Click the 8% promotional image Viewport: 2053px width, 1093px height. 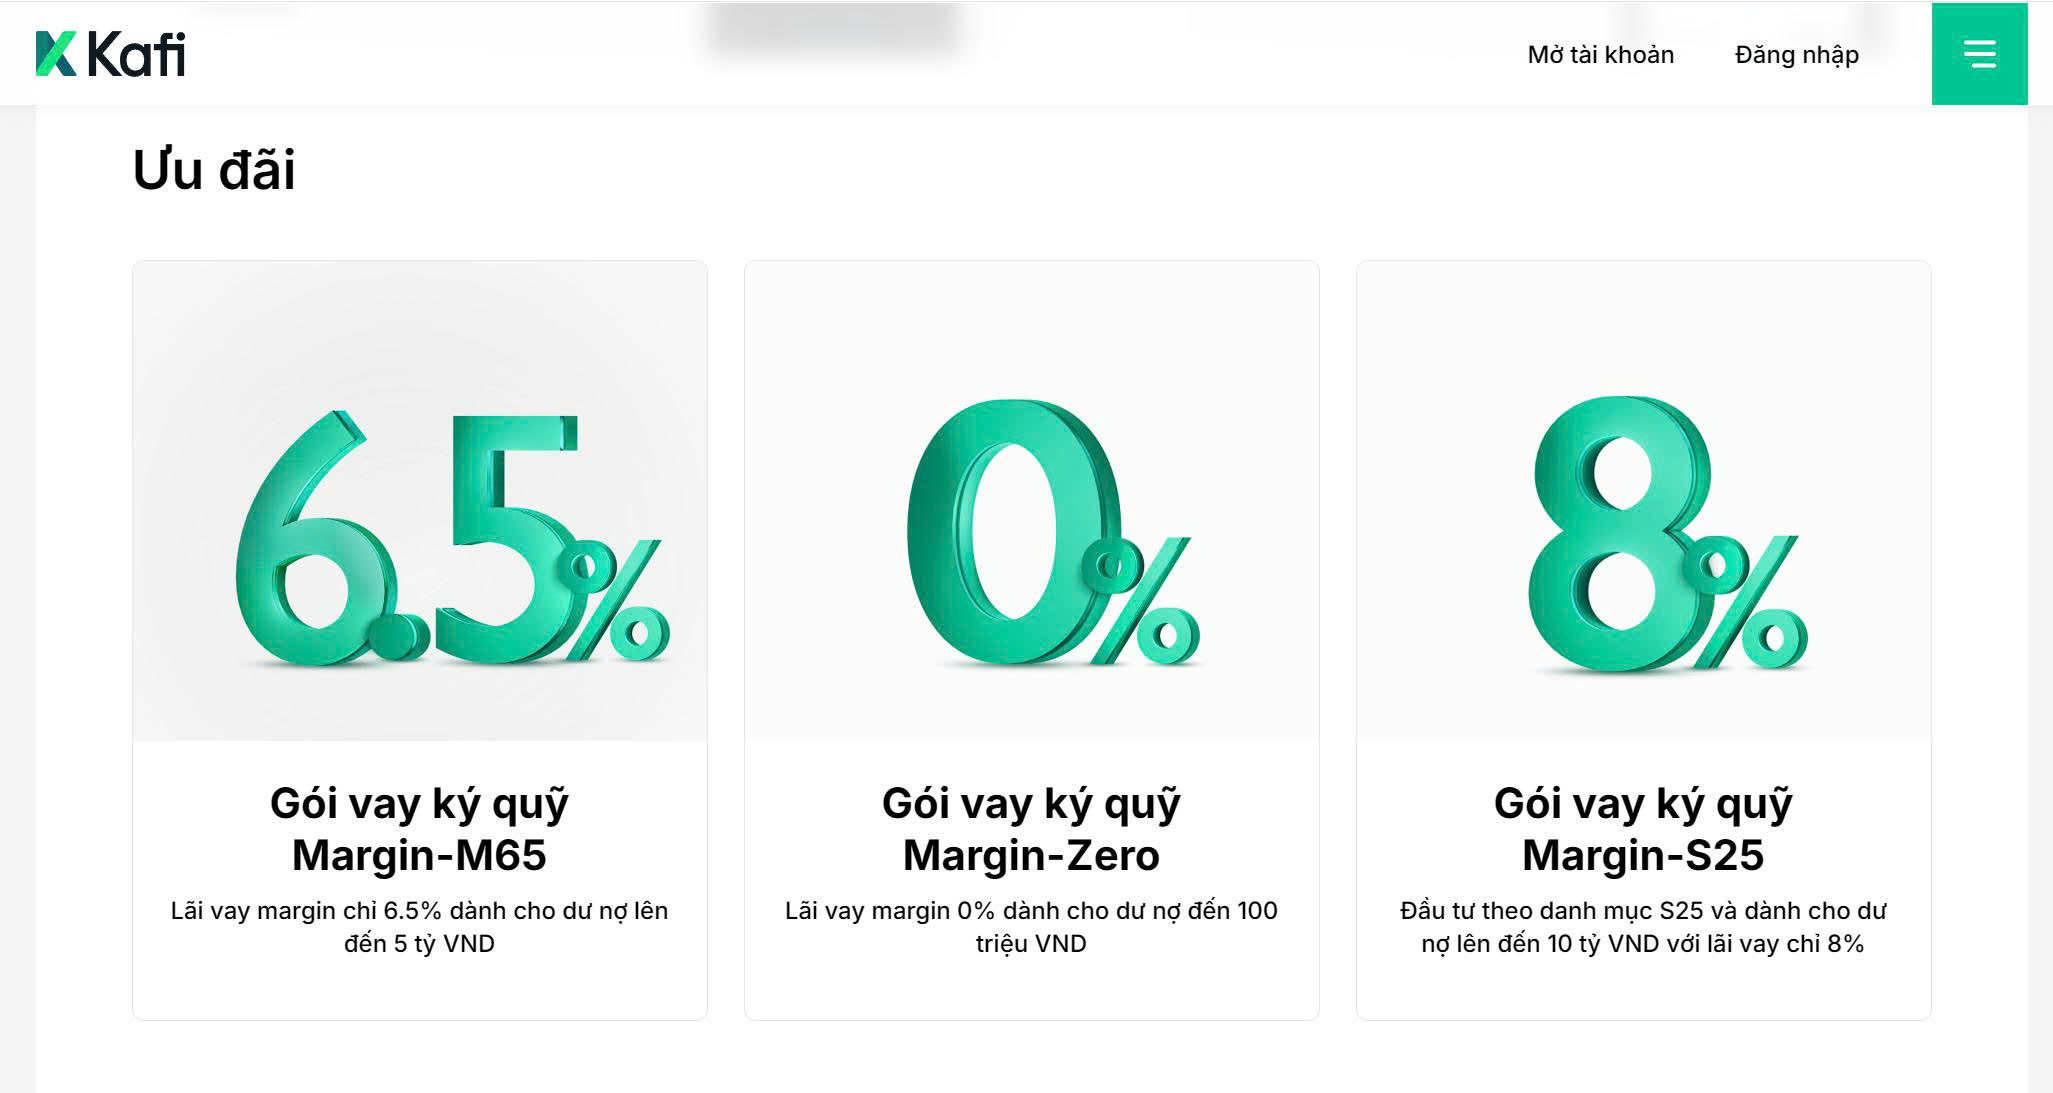coord(1643,500)
